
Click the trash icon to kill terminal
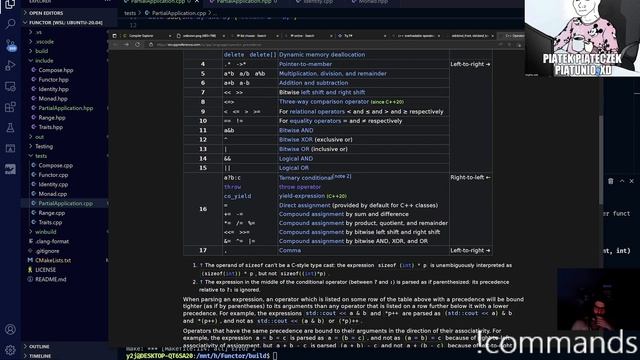(611, 181)
